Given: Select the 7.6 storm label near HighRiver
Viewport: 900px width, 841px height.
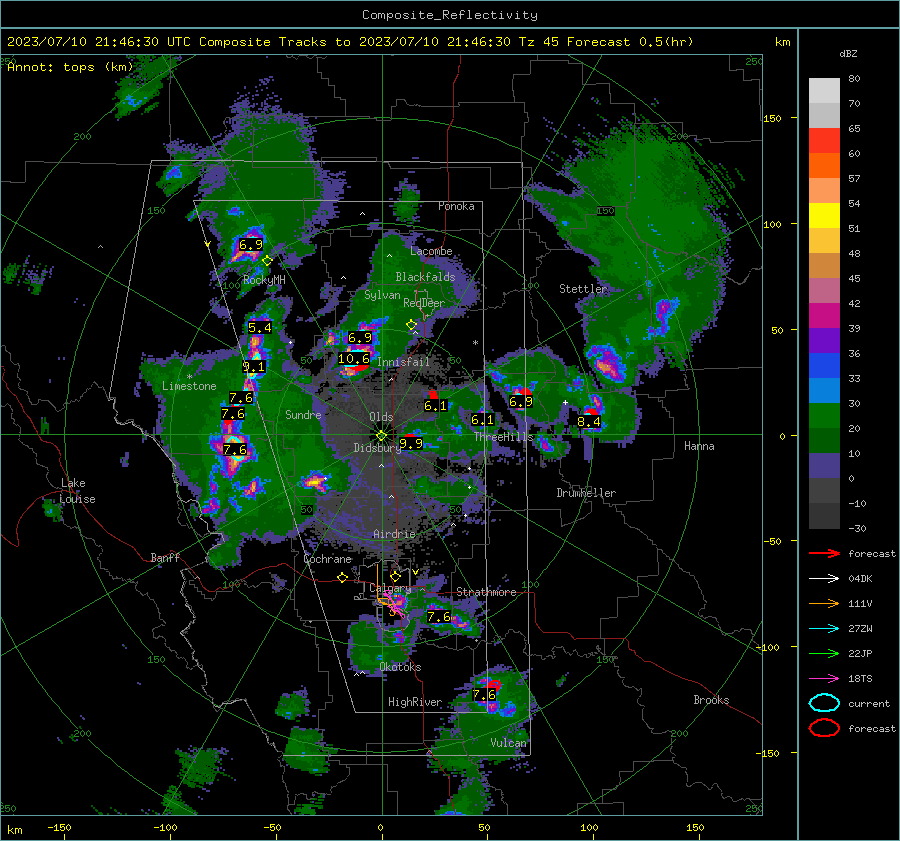Looking at the screenshot, I should tap(483, 695).
